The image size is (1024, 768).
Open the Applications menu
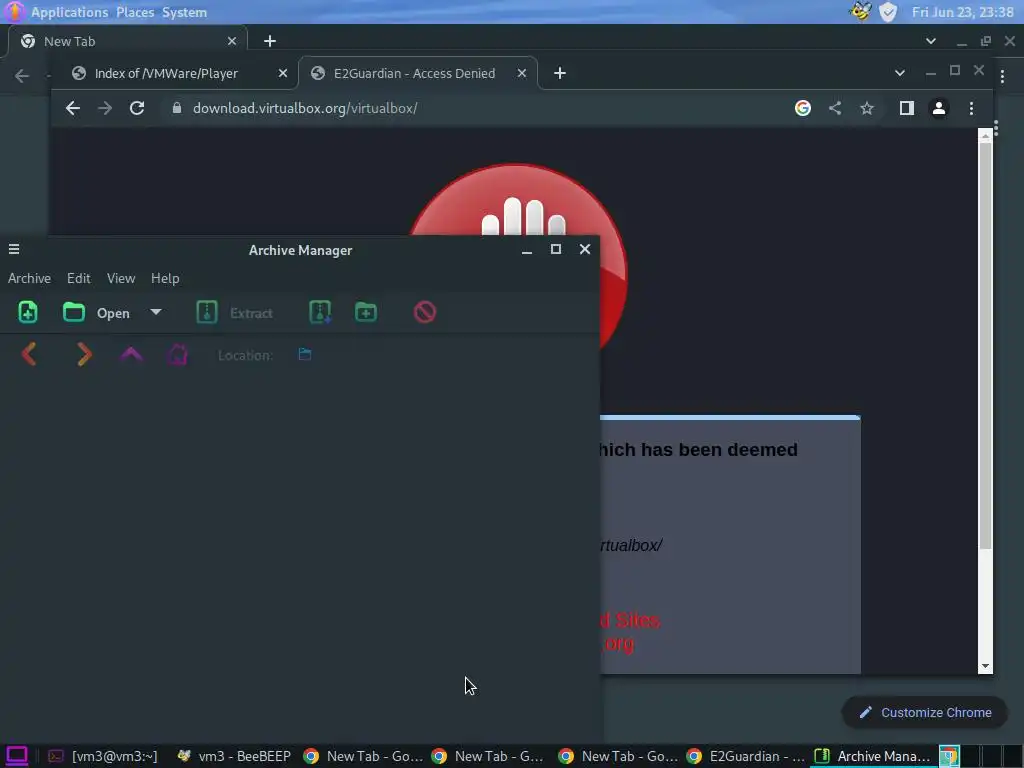(69, 12)
